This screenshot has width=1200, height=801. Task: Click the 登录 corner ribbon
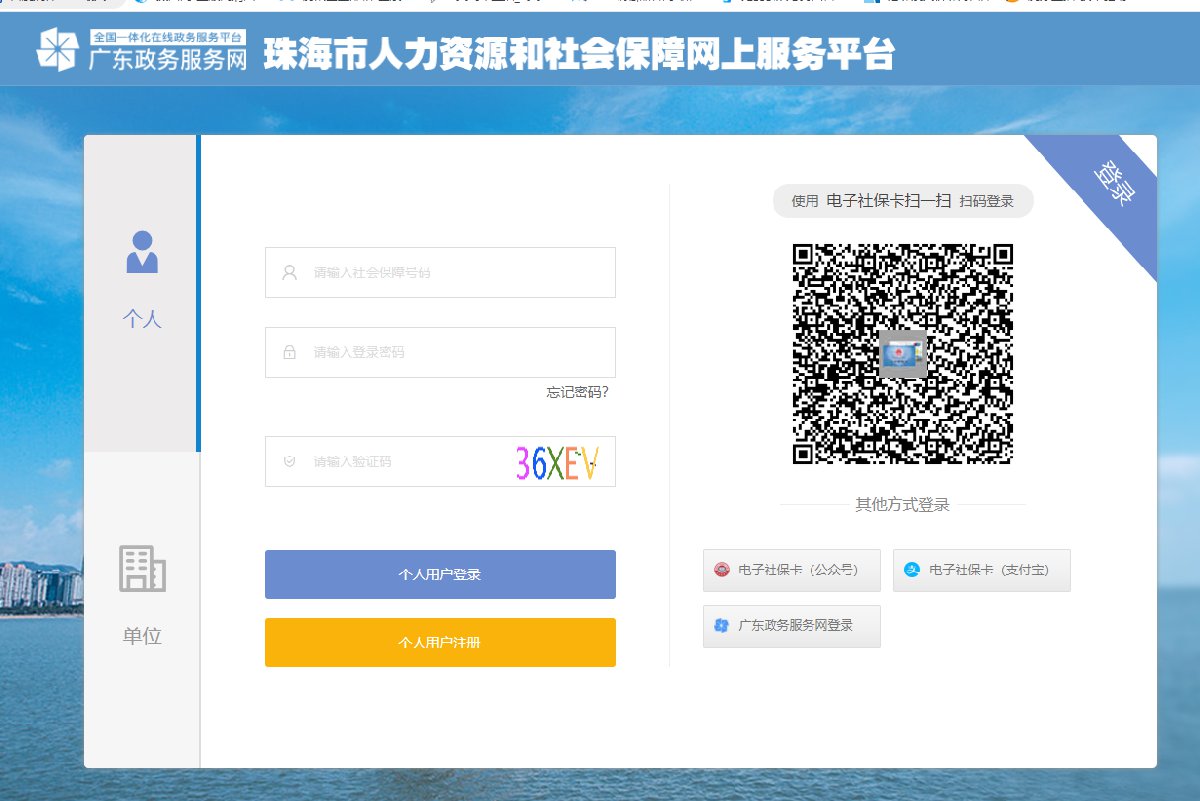pos(1112,185)
